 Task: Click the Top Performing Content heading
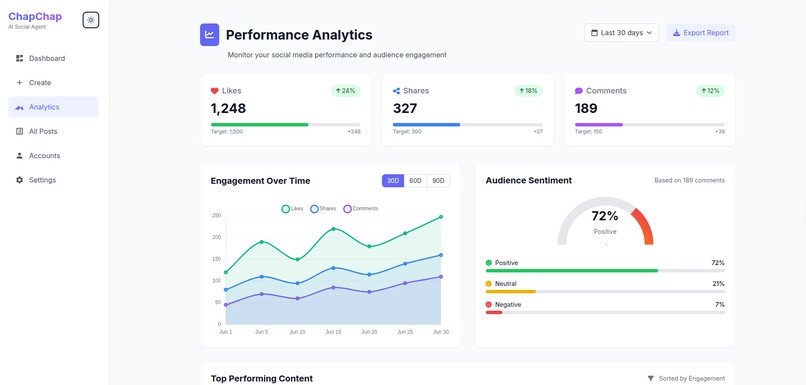click(x=262, y=378)
